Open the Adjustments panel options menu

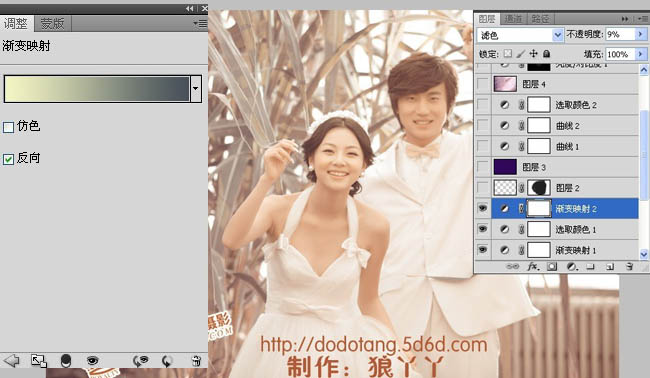[200, 24]
